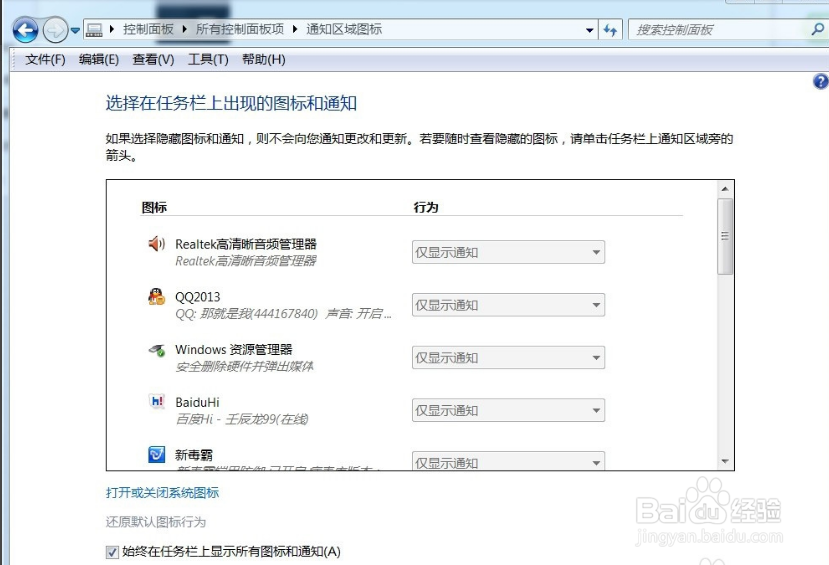Click the QQ2013 penguin icon
Viewport: 829px width, 565px height.
(x=156, y=297)
